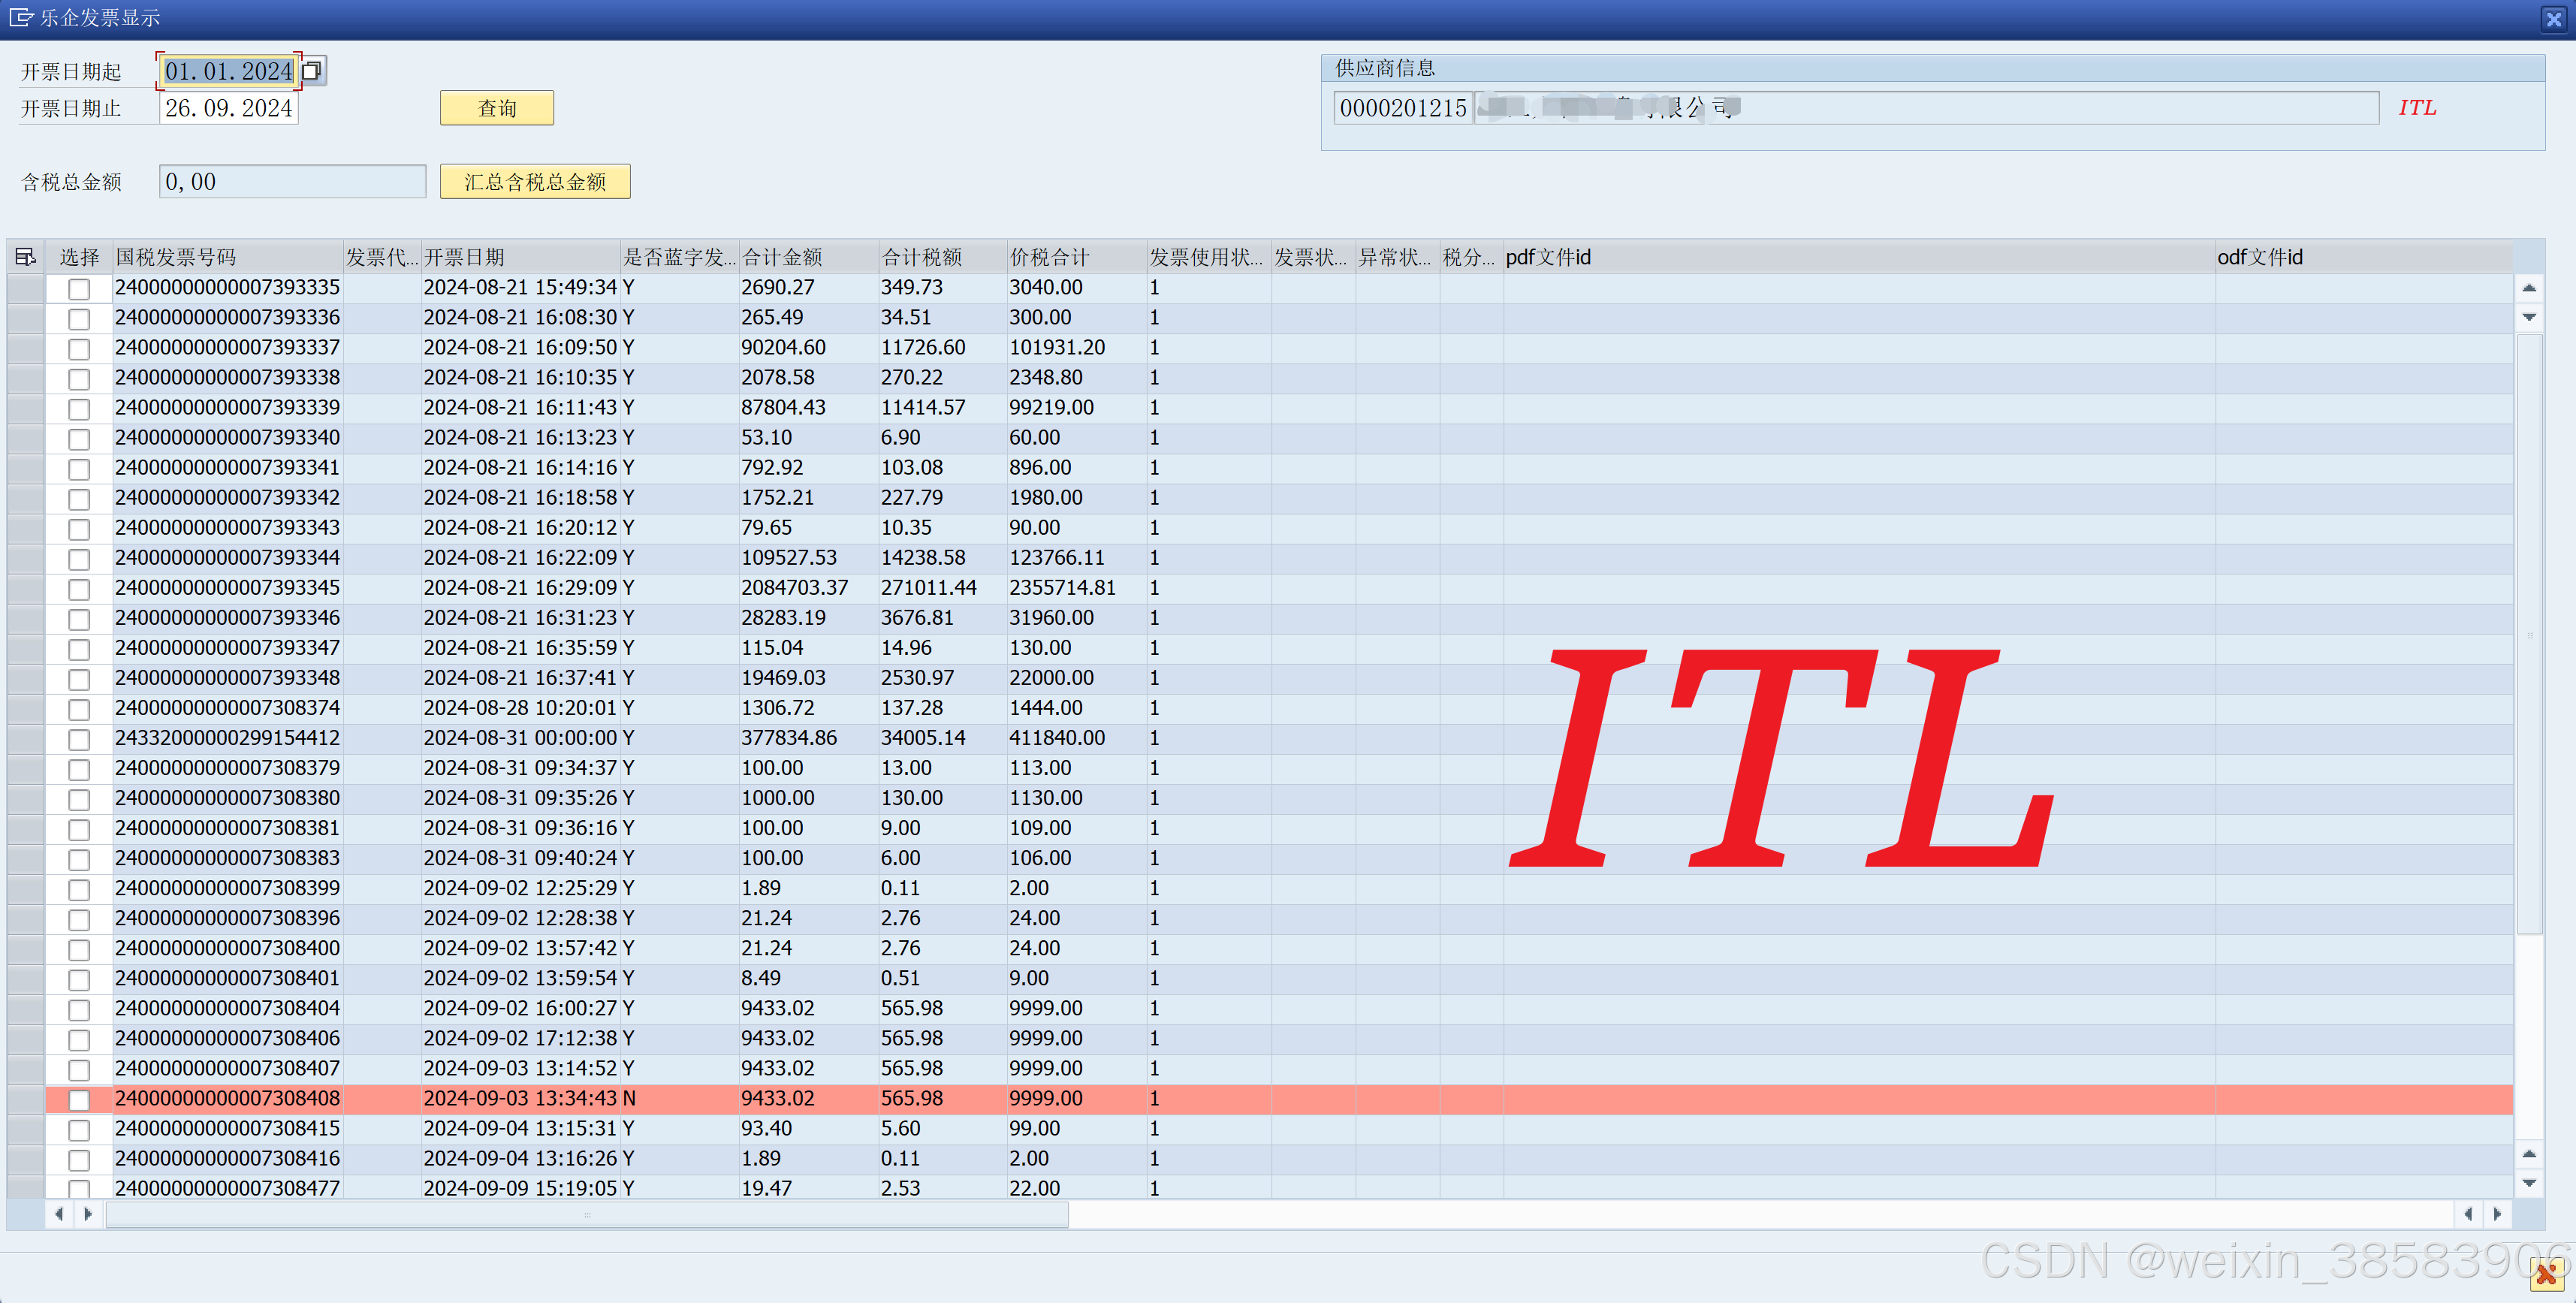This screenshot has width=2576, height=1303.
Task: Open the date picker beside 开票日期起
Action: pyautogui.click(x=312, y=71)
